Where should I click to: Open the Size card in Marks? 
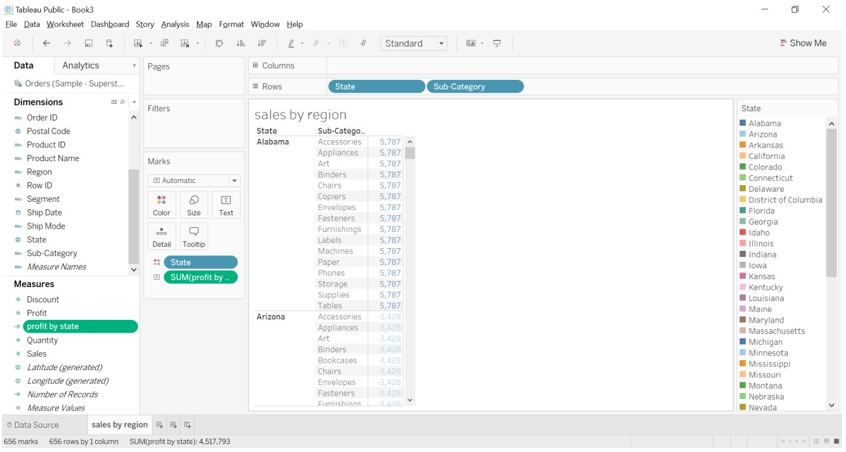tap(194, 206)
